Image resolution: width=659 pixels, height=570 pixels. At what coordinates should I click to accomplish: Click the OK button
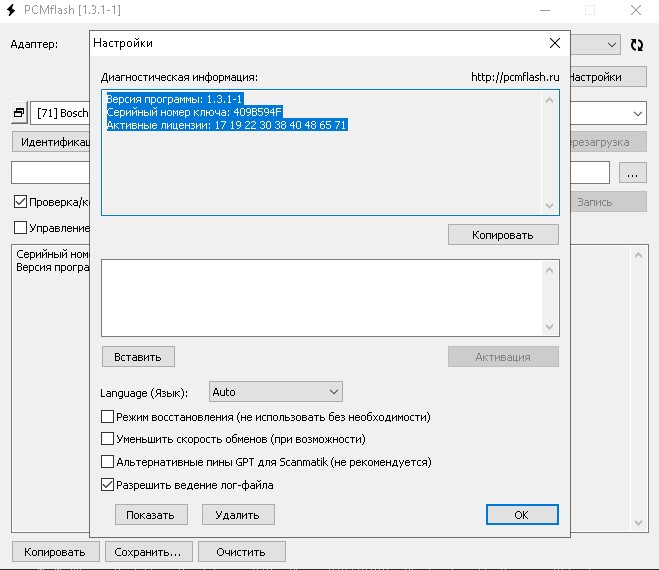pyautogui.click(x=522, y=515)
